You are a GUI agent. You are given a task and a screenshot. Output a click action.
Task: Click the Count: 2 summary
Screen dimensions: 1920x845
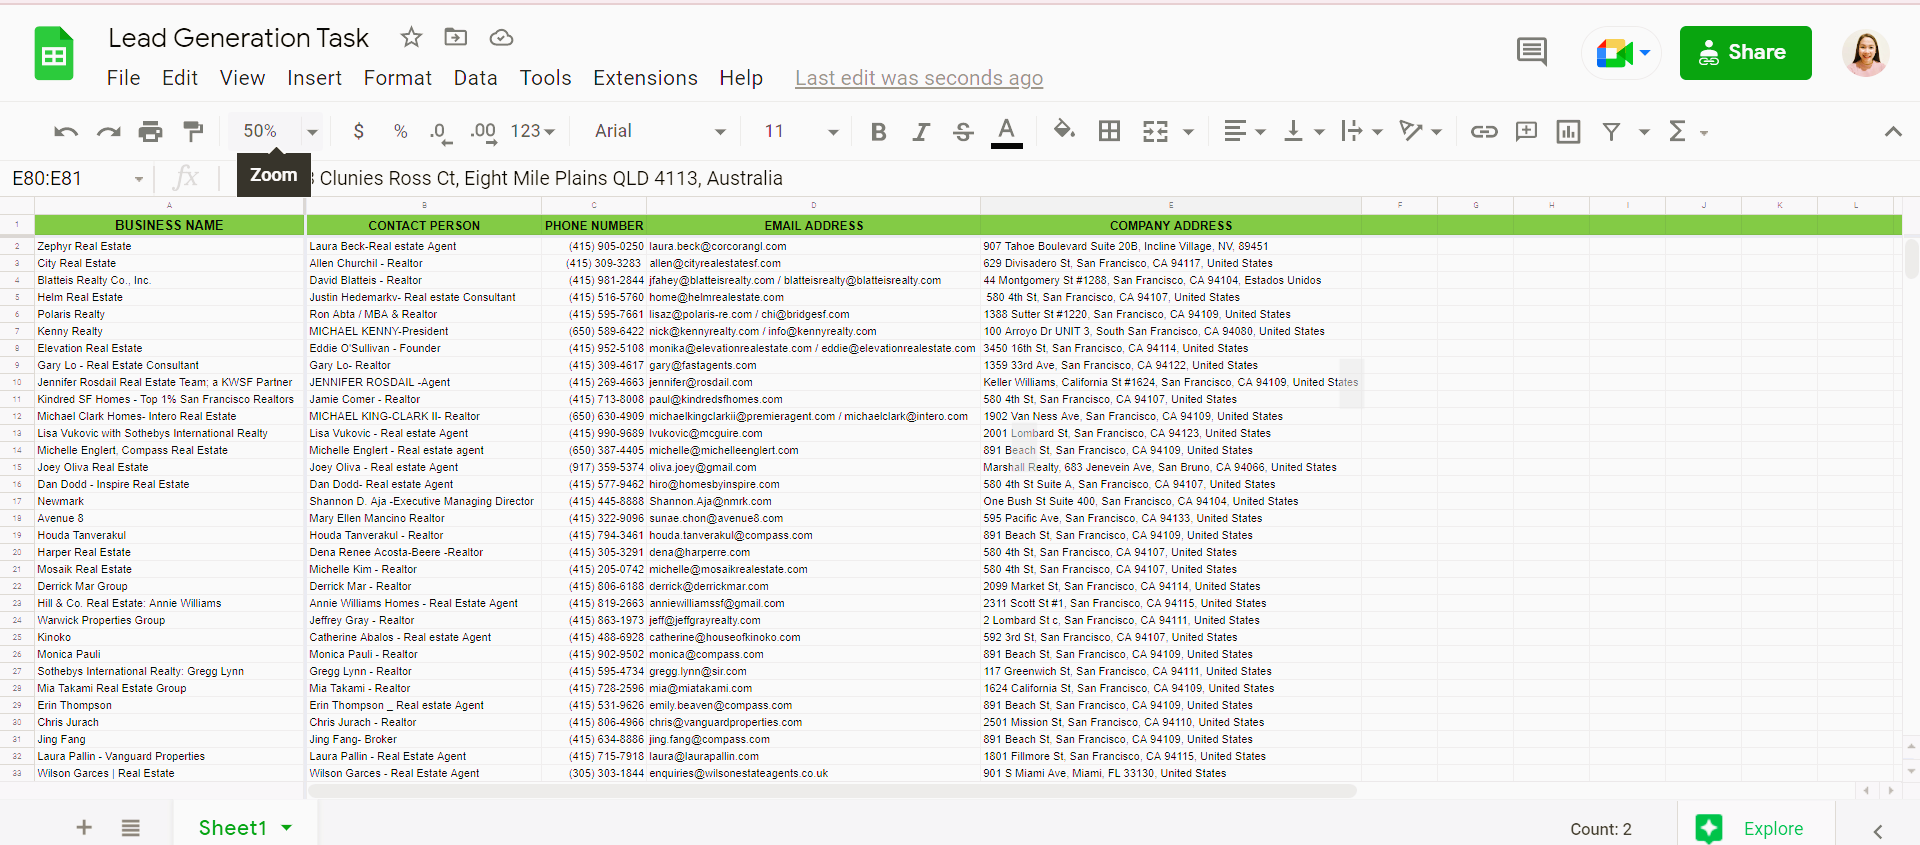(1600, 829)
